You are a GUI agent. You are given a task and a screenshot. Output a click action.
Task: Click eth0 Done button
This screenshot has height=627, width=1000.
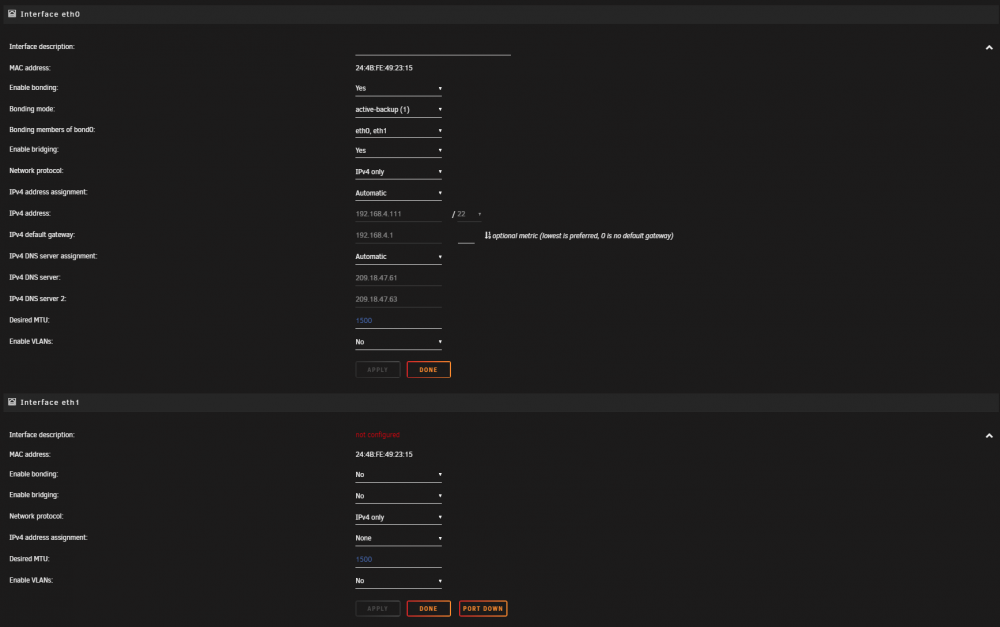[x=429, y=370]
